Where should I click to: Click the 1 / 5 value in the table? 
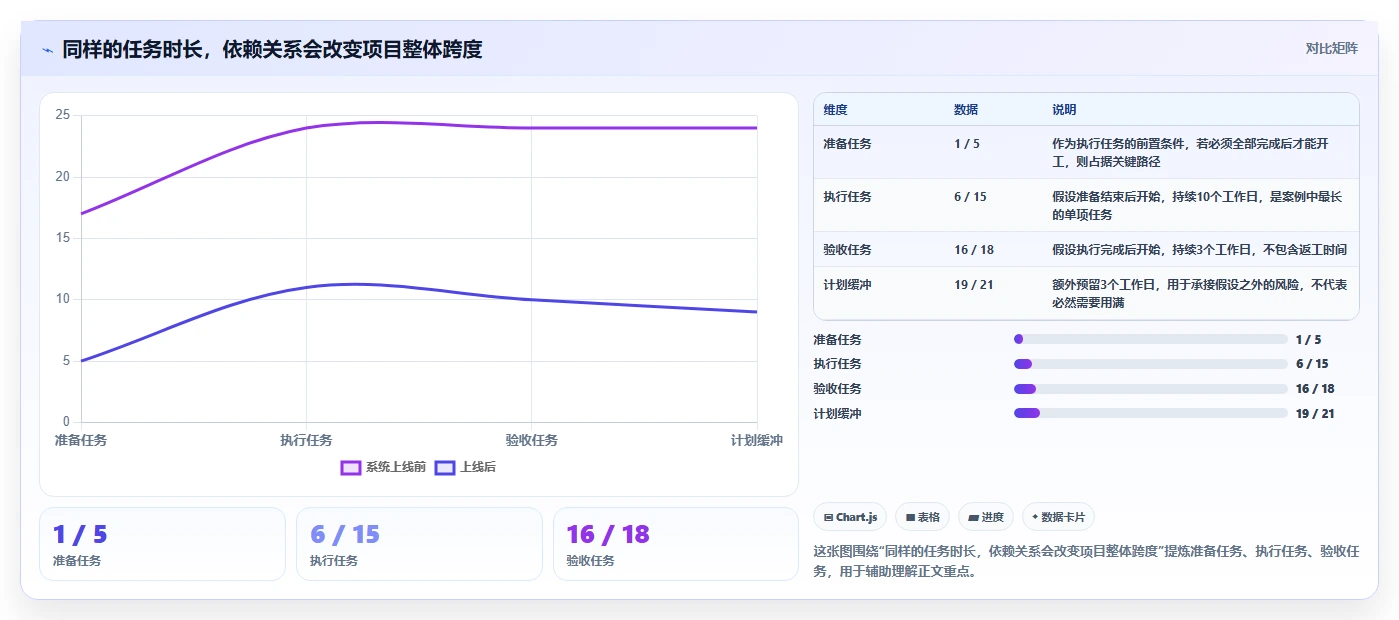967,144
